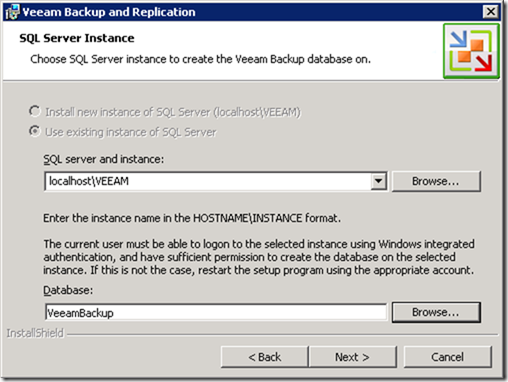Click the SQL server and instance label
Screen dimensions: 508x382
(x=104, y=159)
